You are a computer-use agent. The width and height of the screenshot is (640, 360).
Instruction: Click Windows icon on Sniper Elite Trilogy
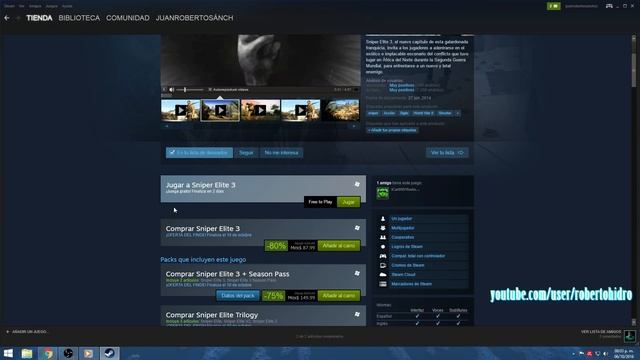(x=357, y=314)
